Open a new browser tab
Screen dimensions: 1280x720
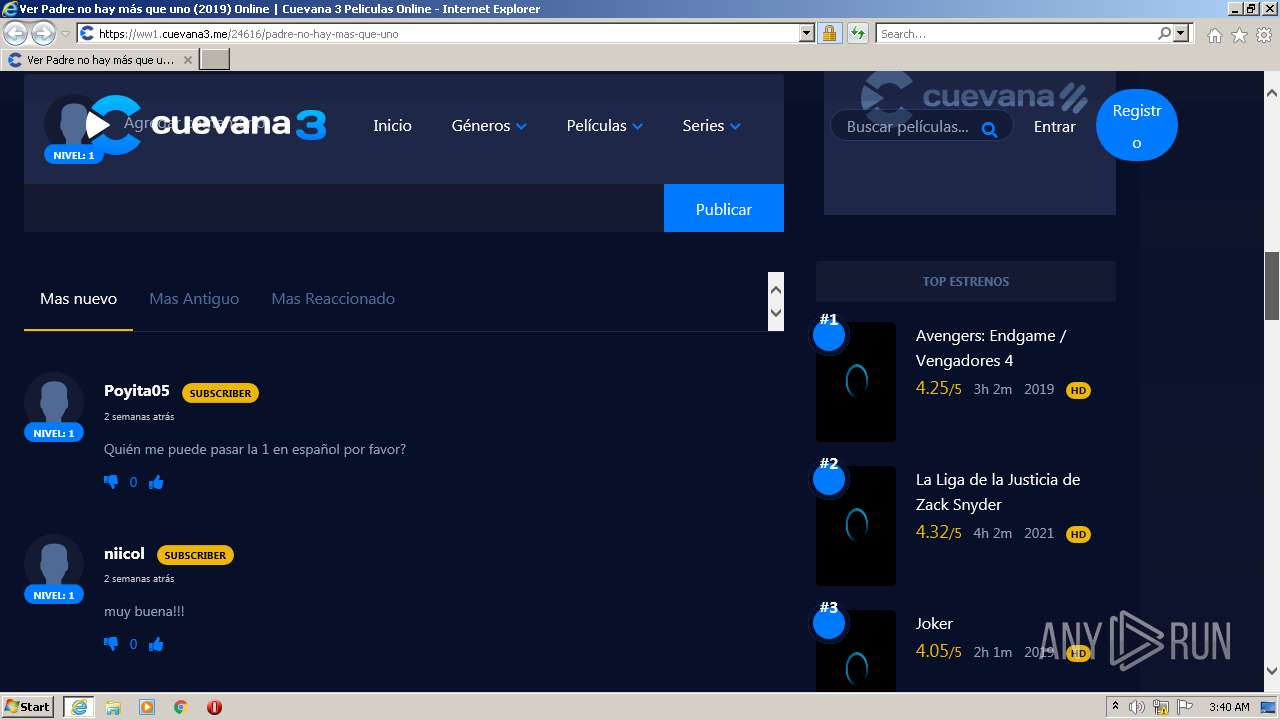[215, 60]
